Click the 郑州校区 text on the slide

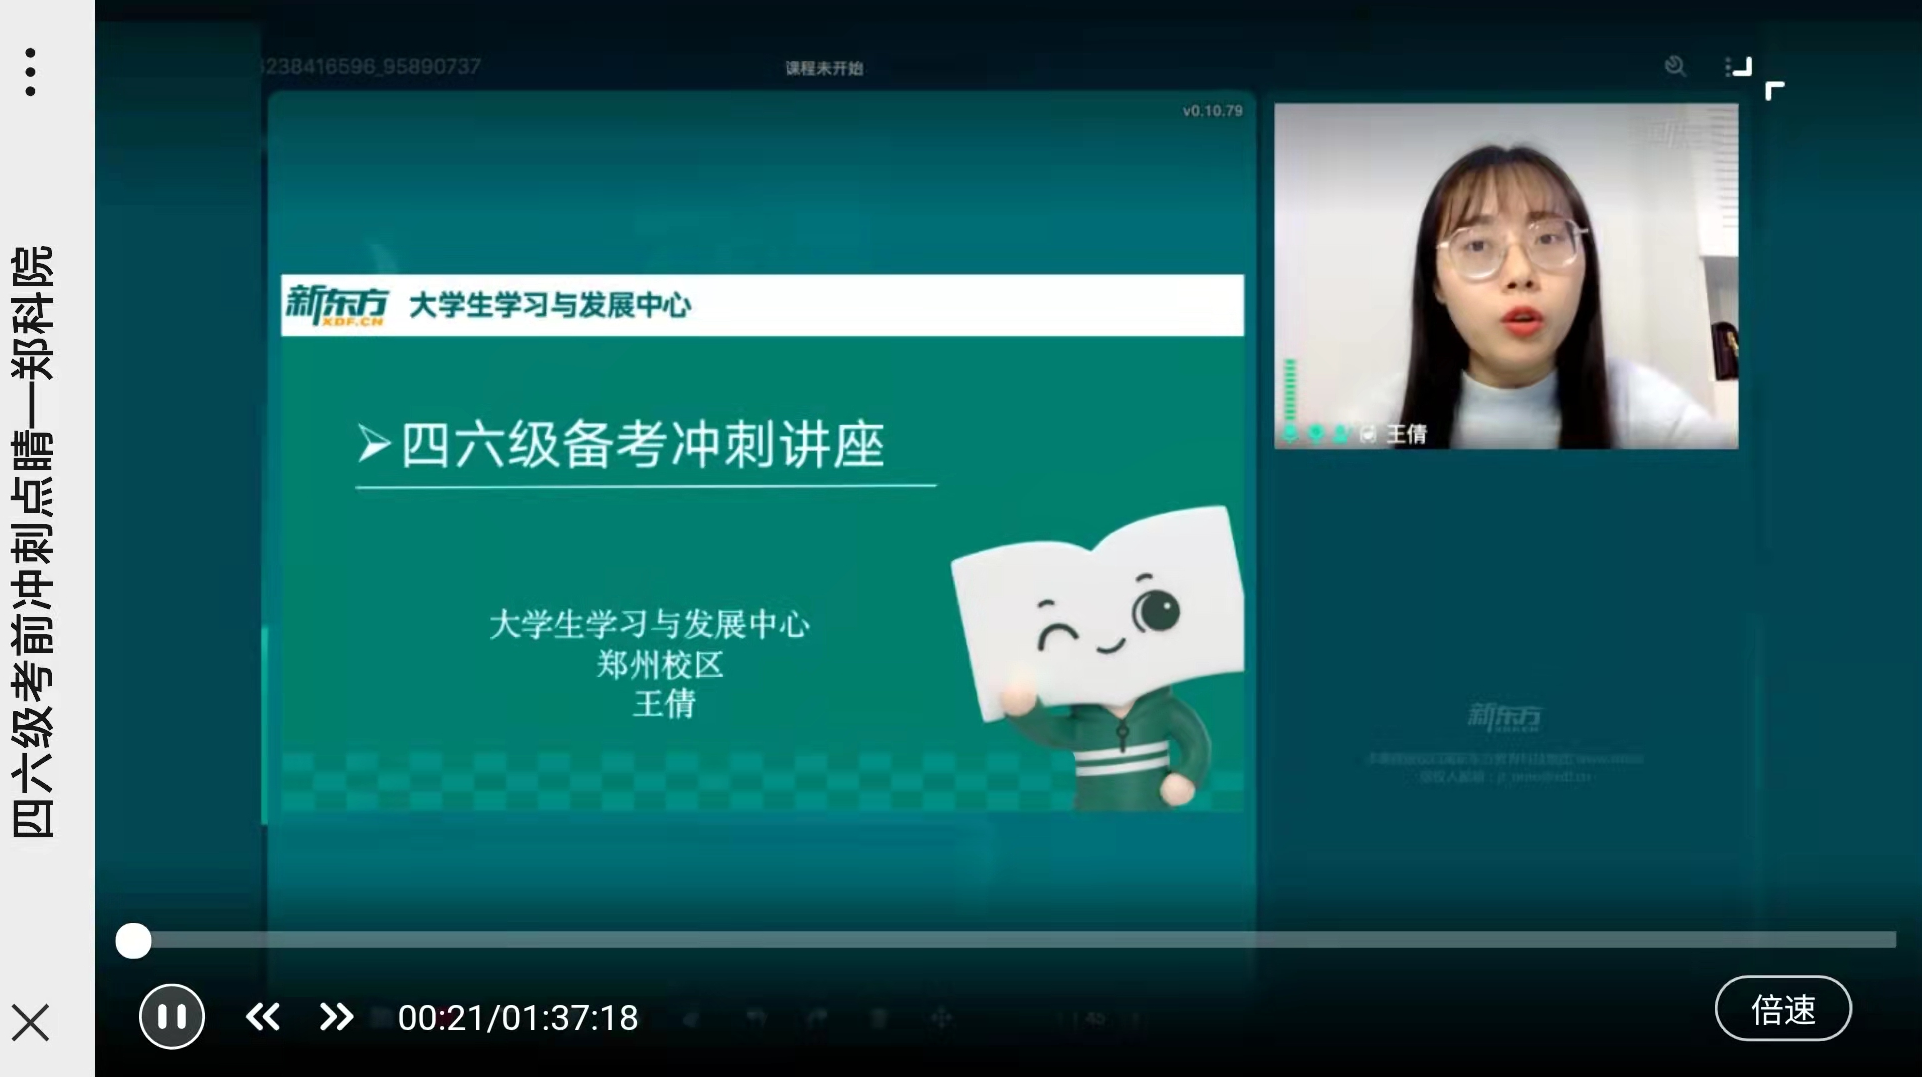point(660,664)
